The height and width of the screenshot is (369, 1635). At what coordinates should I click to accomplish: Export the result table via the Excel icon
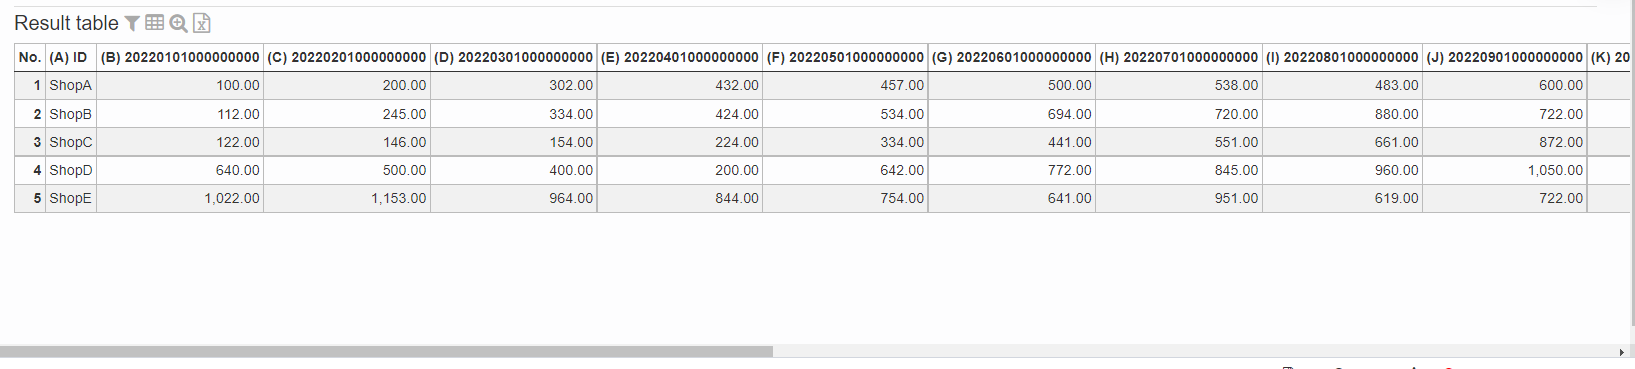[x=202, y=23]
